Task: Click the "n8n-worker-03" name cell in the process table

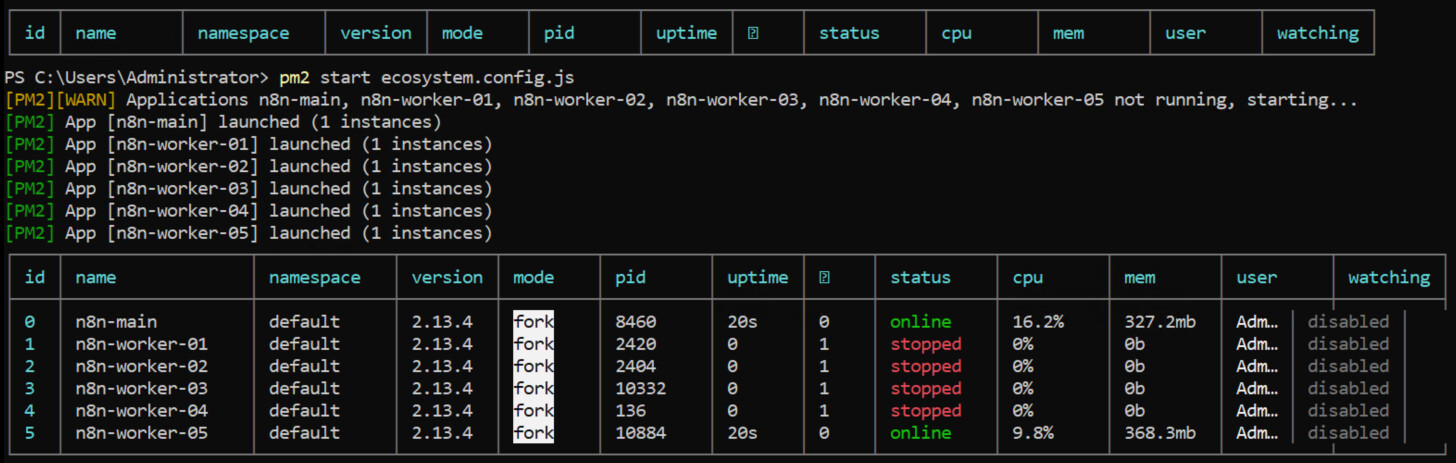Action: point(141,389)
